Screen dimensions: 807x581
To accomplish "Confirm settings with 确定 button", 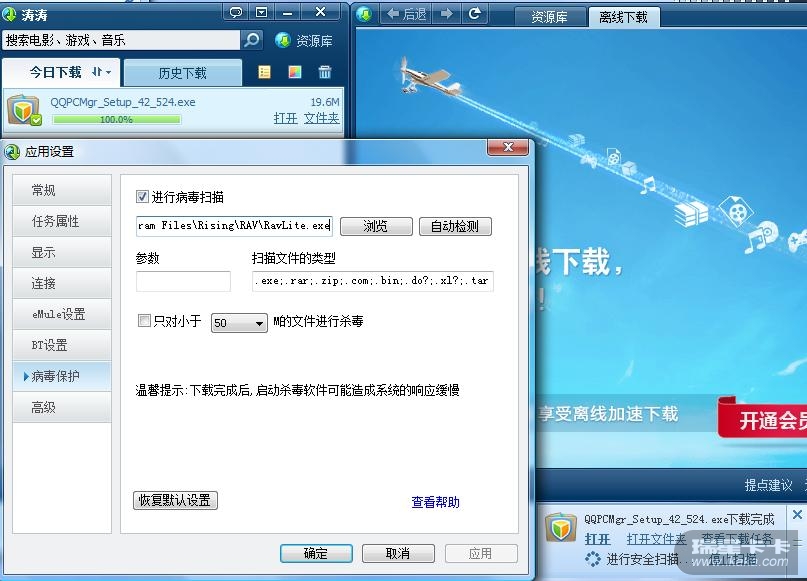I will point(316,553).
